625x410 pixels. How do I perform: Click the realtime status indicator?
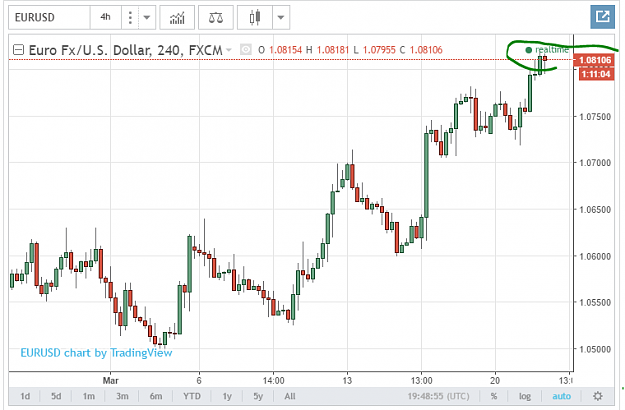tap(547, 50)
